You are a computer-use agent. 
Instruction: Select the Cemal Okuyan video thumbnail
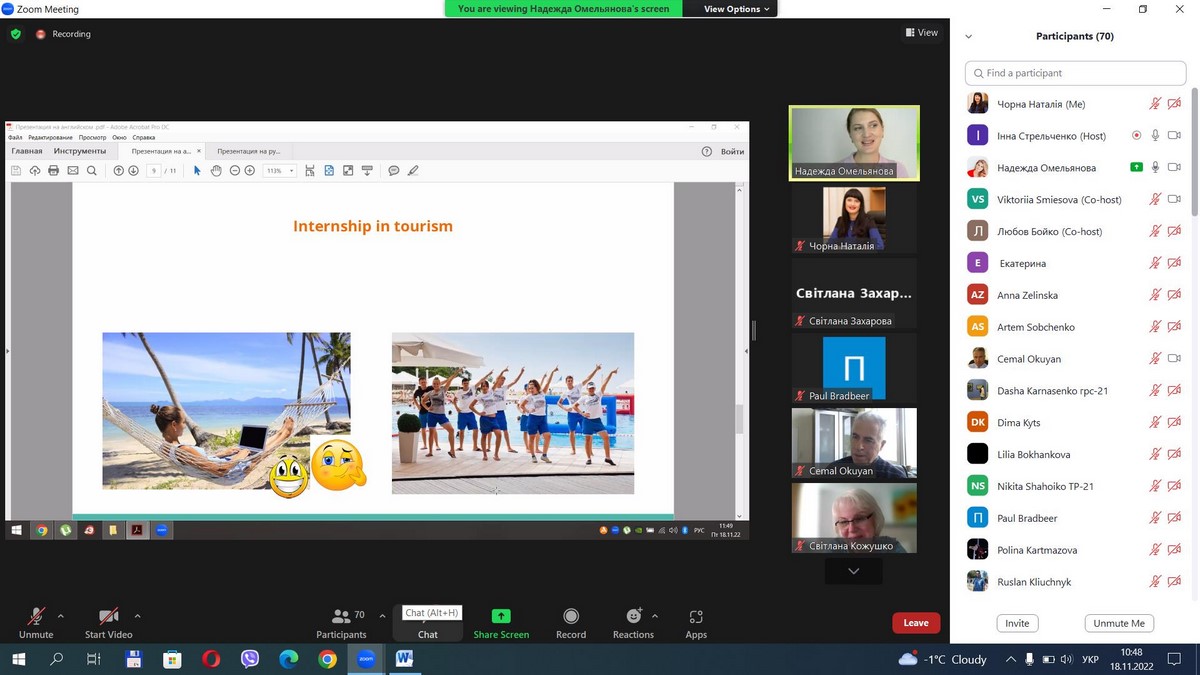pyautogui.click(x=854, y=443)
